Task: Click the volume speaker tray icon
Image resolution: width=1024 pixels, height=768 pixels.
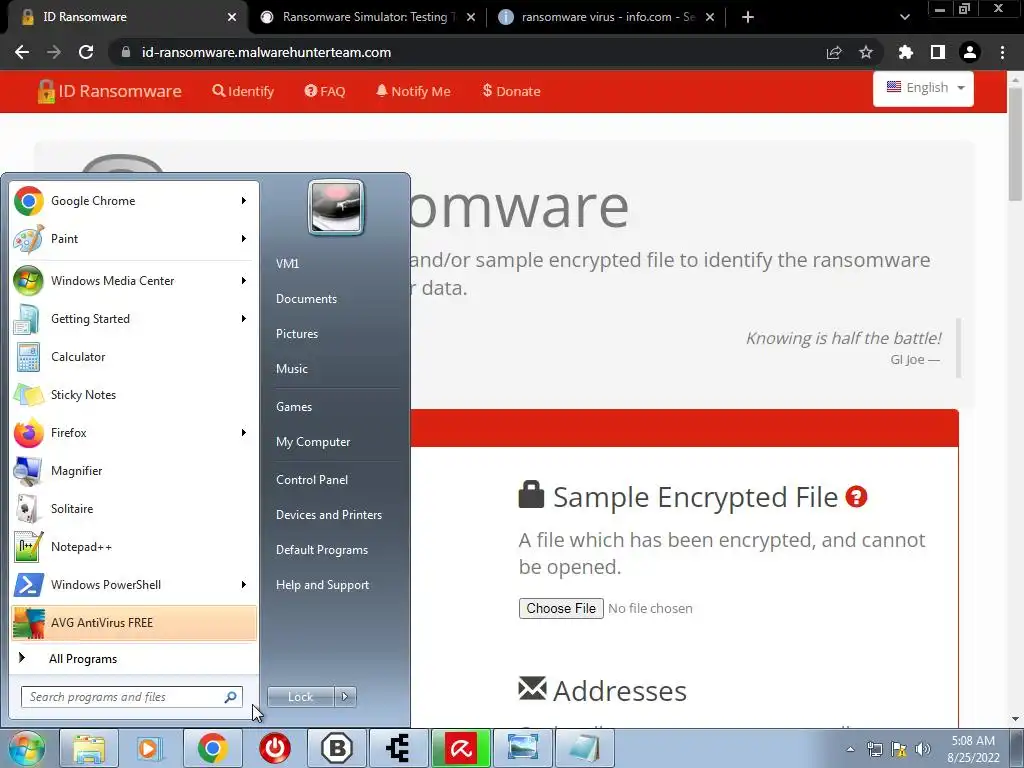Action: tap(923, 749)
